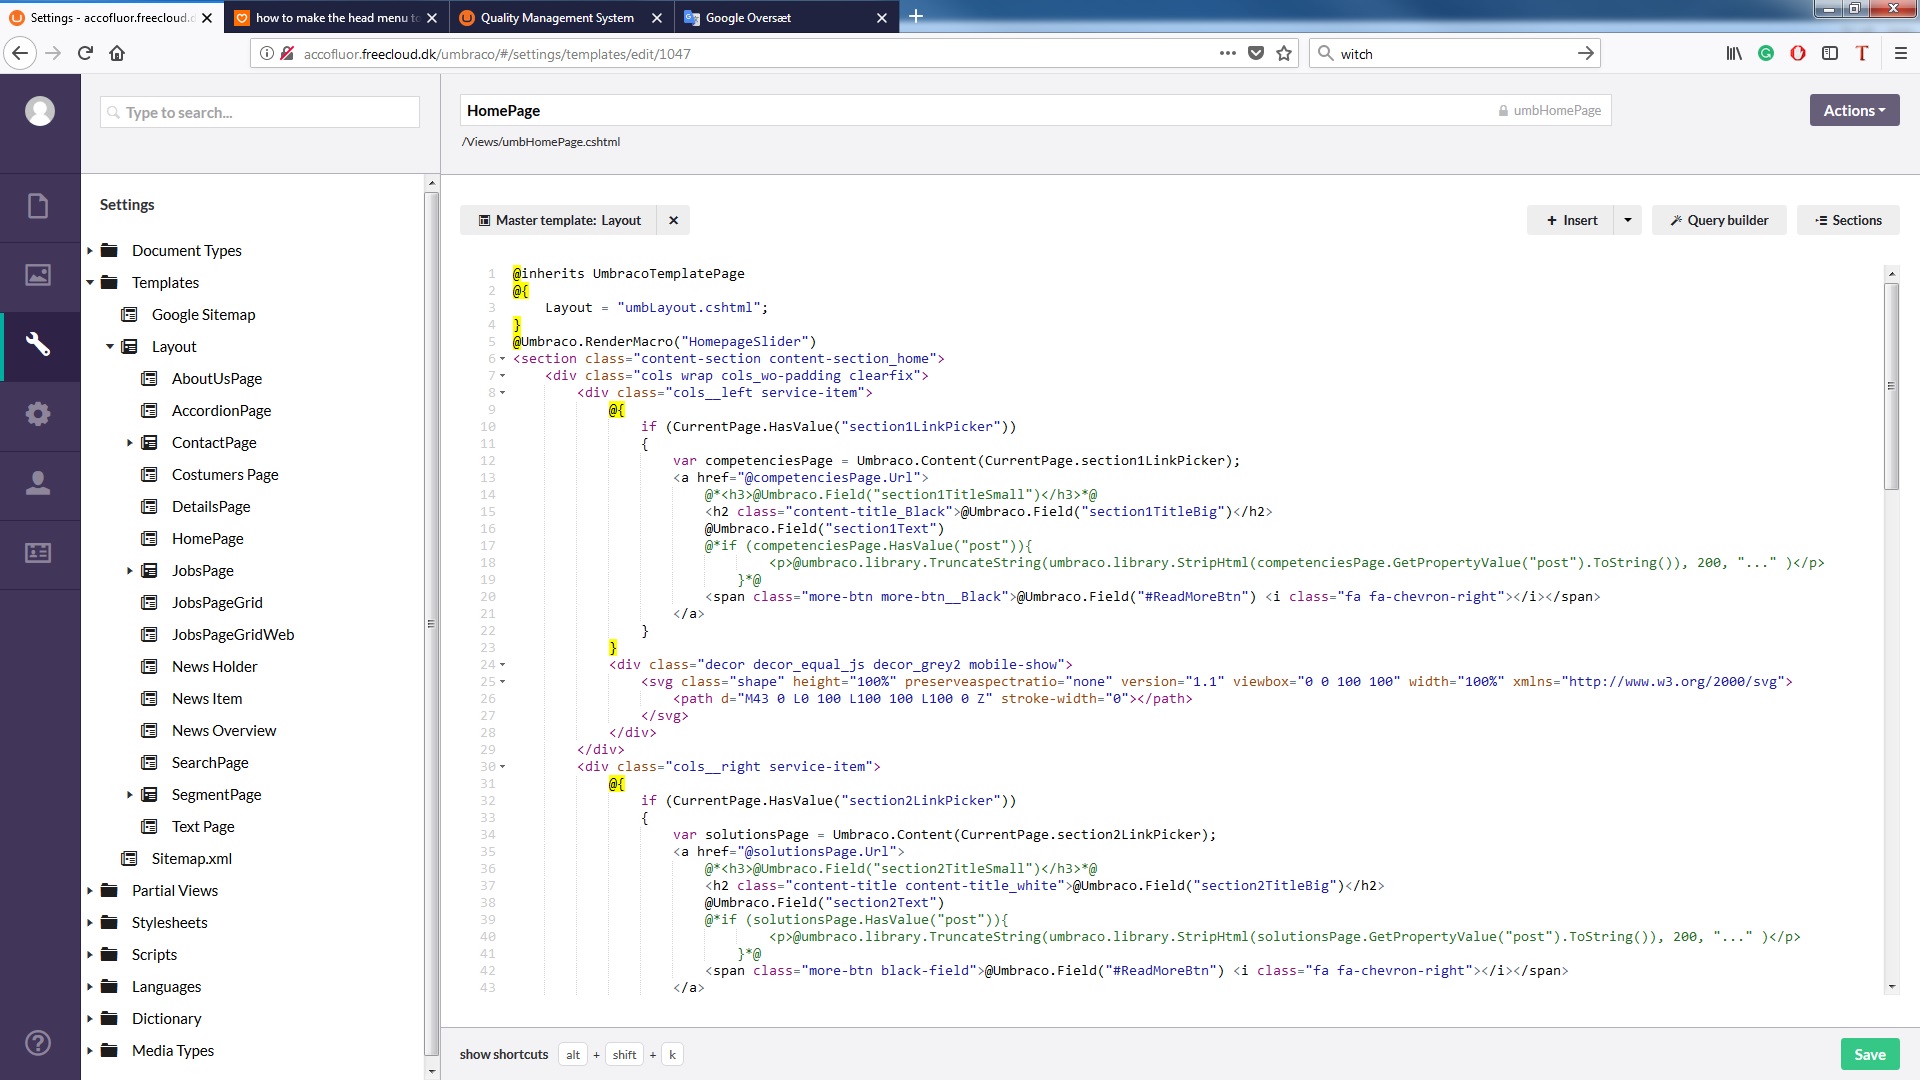Open the Actions dropdown menu

point(1854,110)
